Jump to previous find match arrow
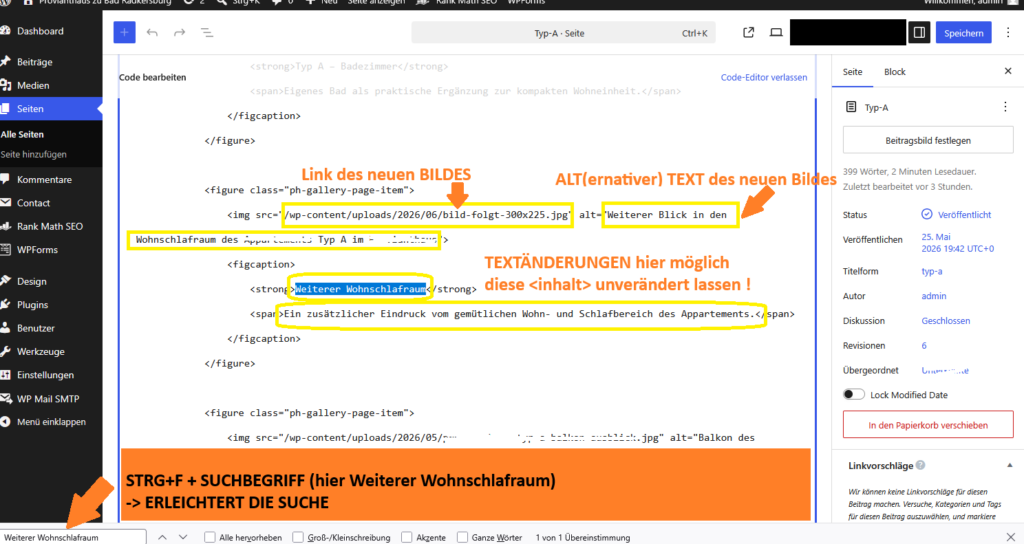The width and height of the screenshot is (1024, 544). click(x=162, y=537)
